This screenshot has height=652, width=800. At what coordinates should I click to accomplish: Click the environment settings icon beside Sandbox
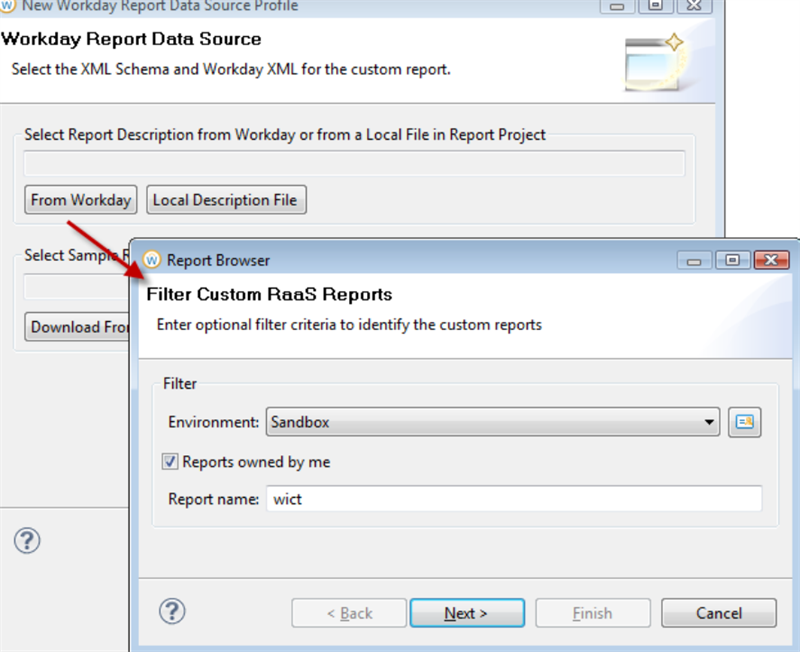pyautogui.click(x=744, y=422)
